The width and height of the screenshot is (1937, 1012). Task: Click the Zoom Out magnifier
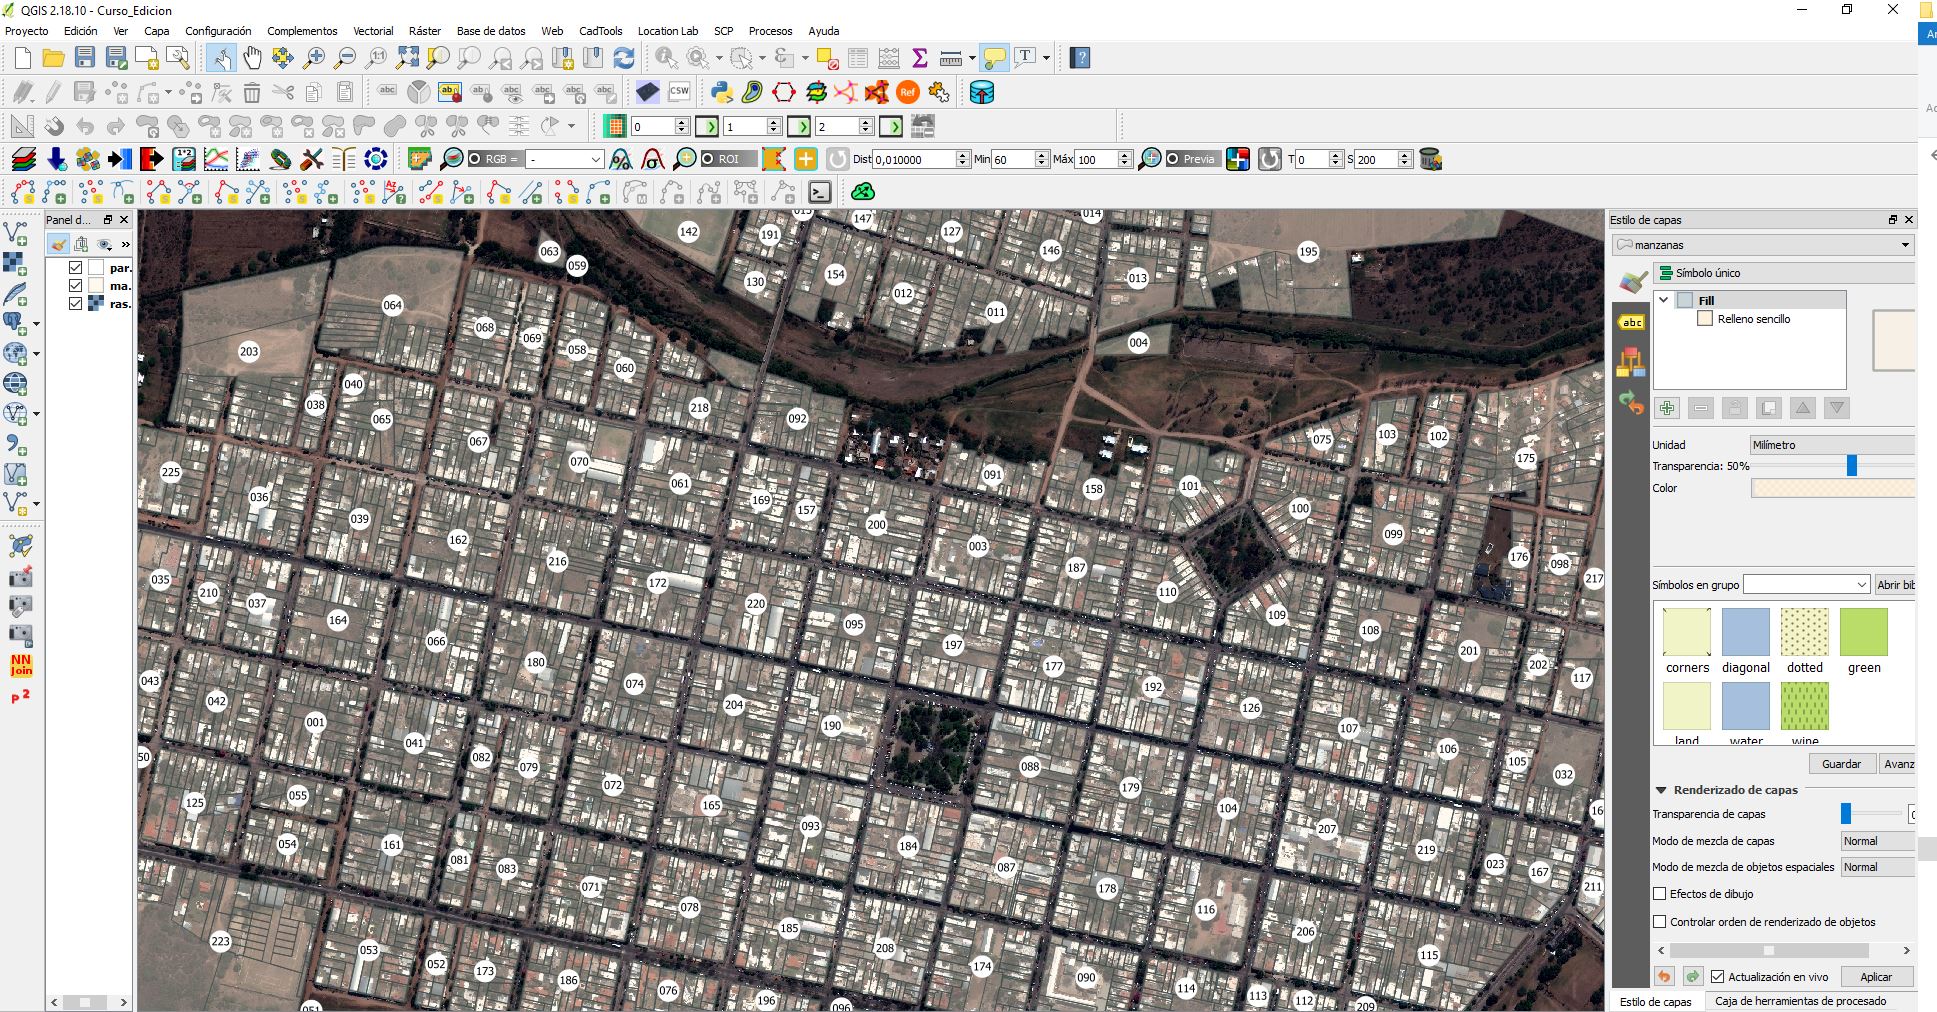coord(345,58)
